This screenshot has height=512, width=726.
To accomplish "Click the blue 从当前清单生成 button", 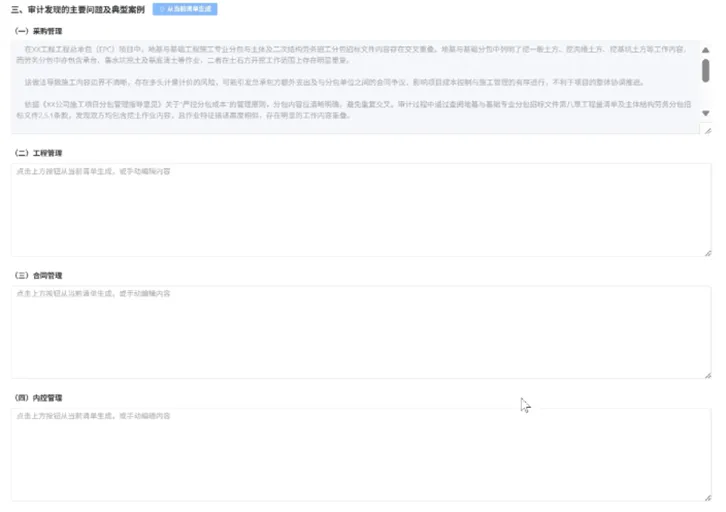I will [x=185, y=9].
